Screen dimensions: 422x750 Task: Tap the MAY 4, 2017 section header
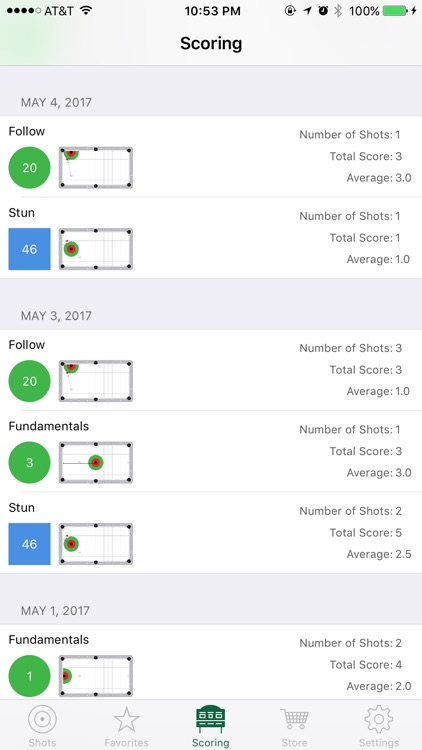[56, 102]
